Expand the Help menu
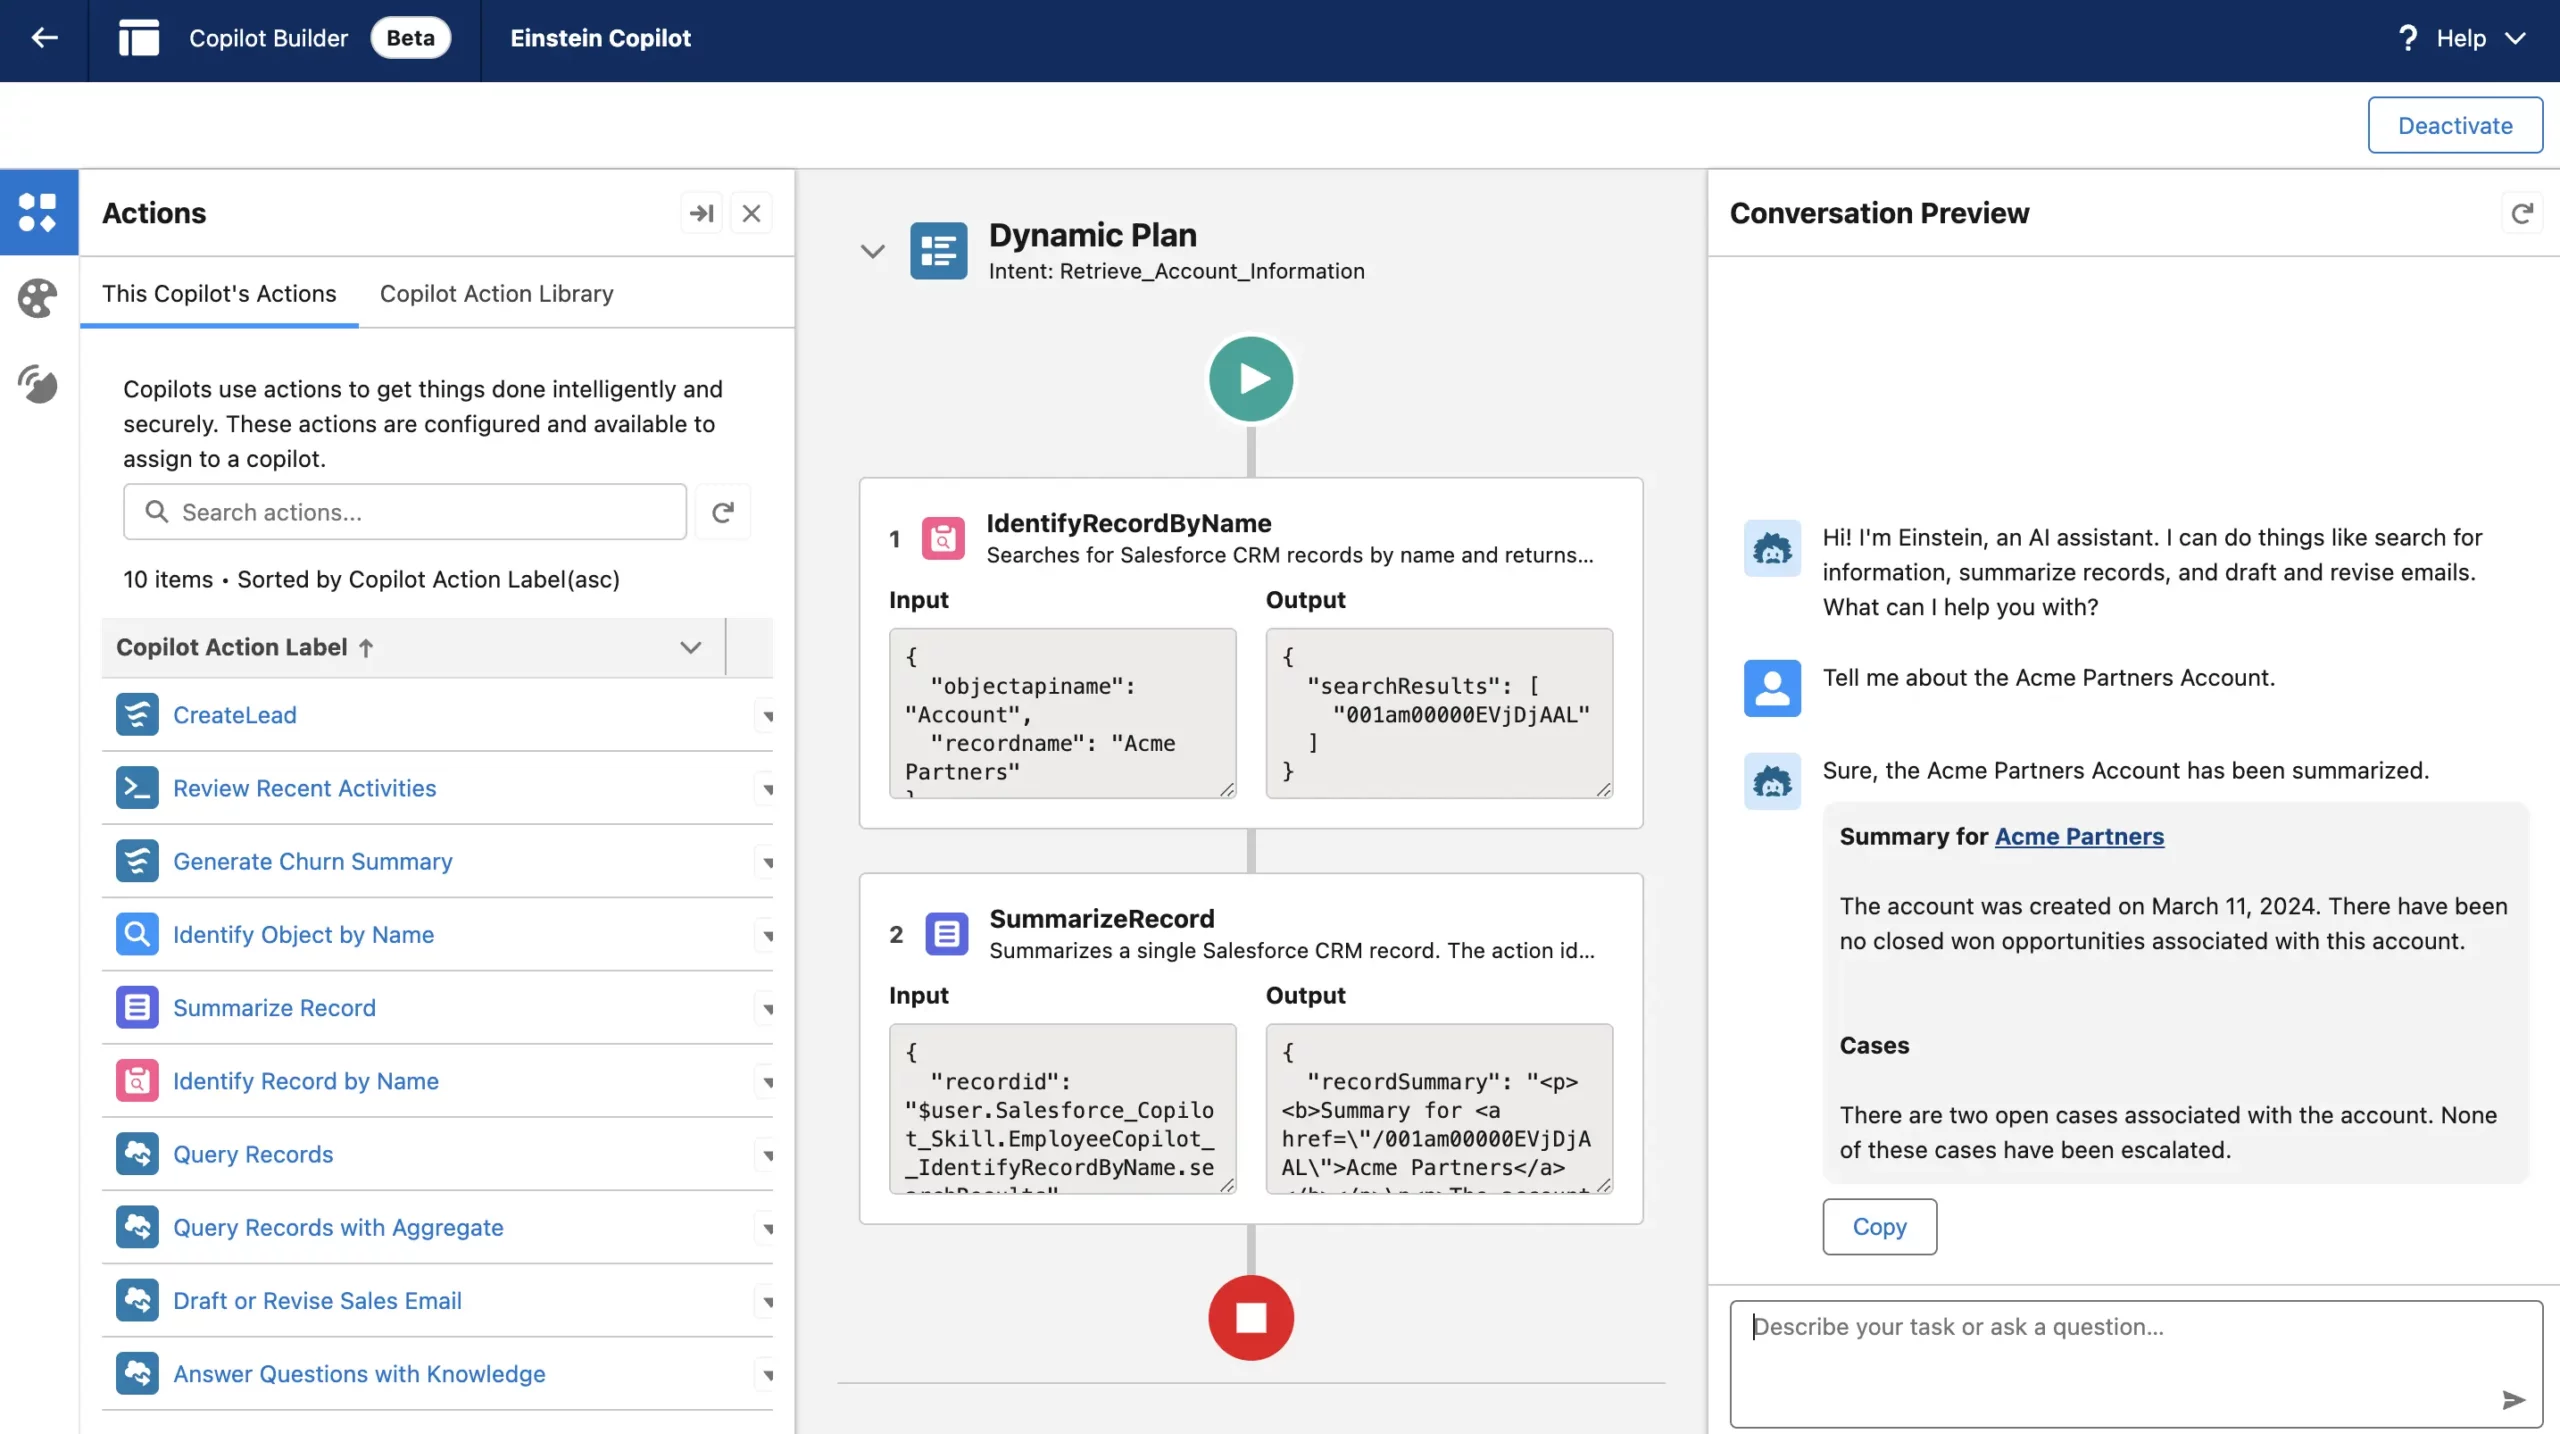 pyautogui.click(x=2462, y=38)
